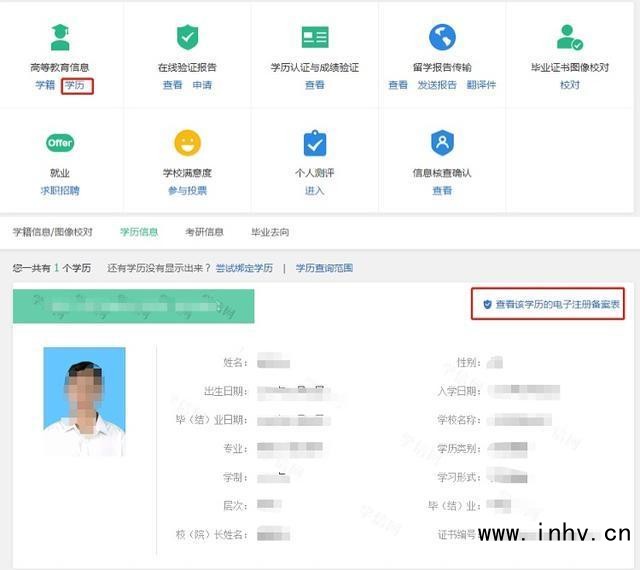640x570 pixels.
Task: Click the blurred ID photo thumbnail
Action: point(84,401)
